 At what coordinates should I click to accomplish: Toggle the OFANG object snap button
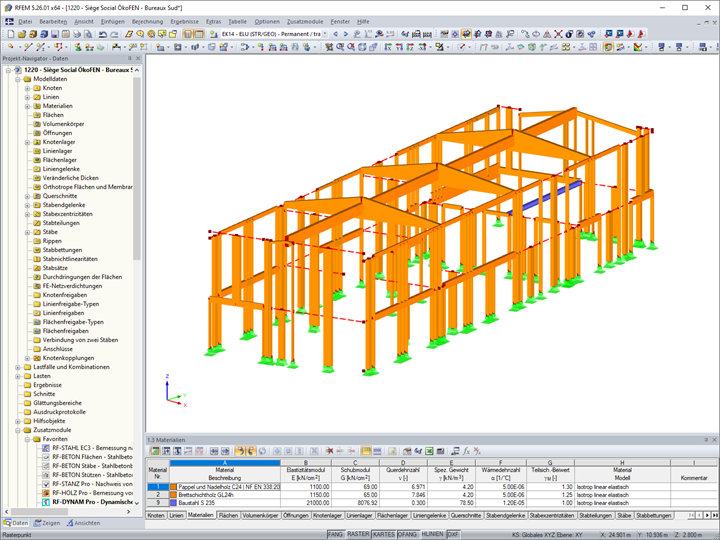pos(407,534)
